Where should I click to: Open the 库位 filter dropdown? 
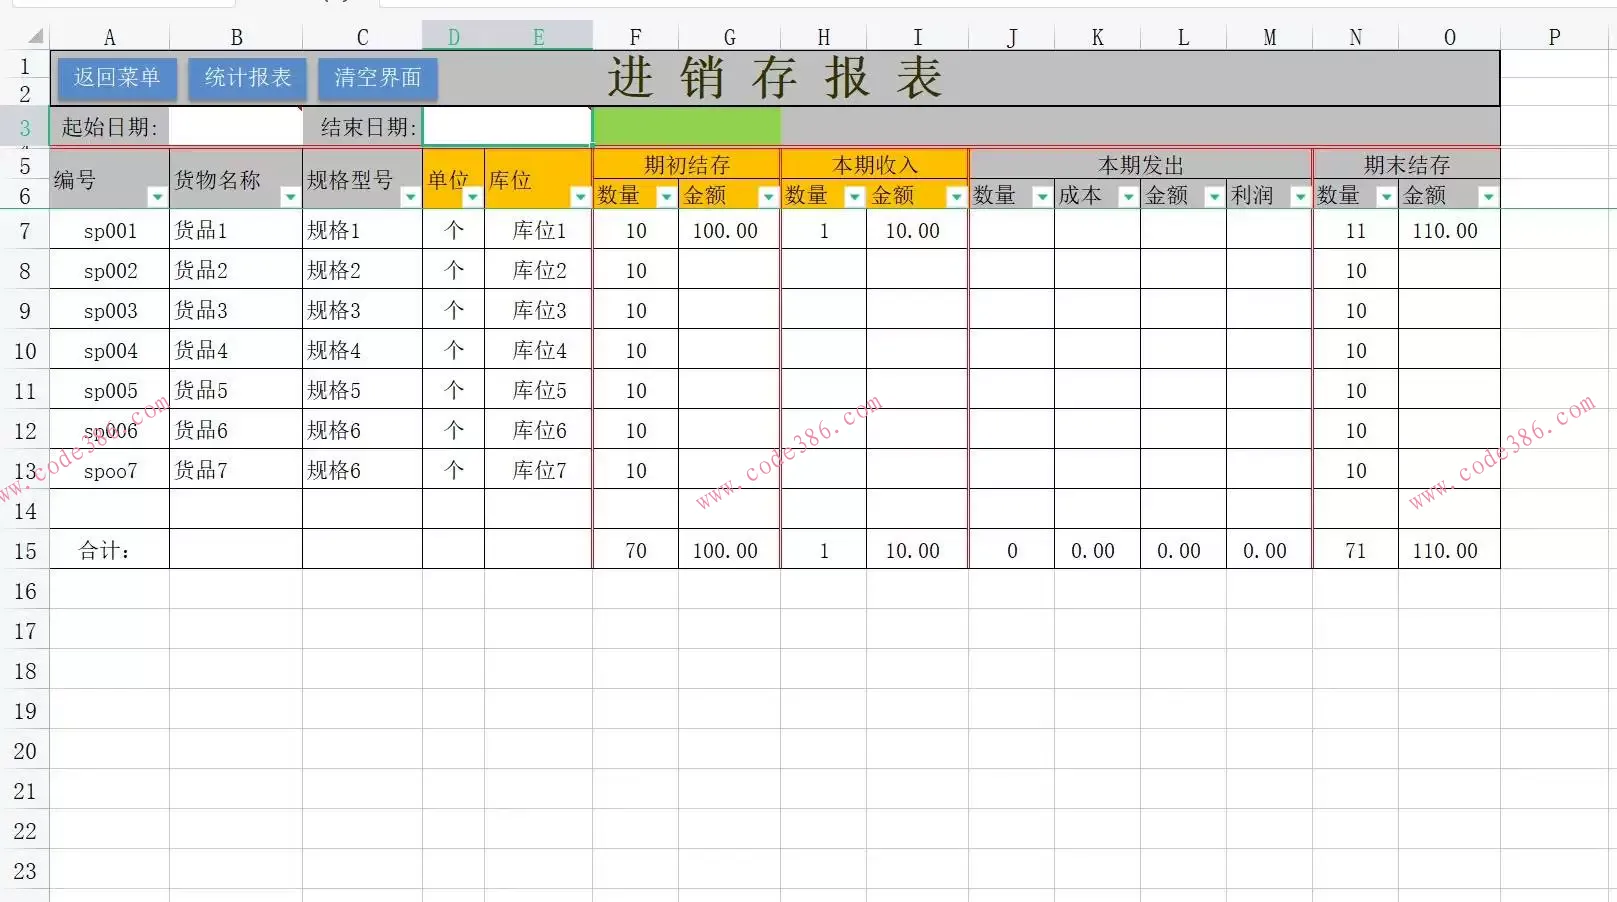pyautogui.click(x=580, y=197)
